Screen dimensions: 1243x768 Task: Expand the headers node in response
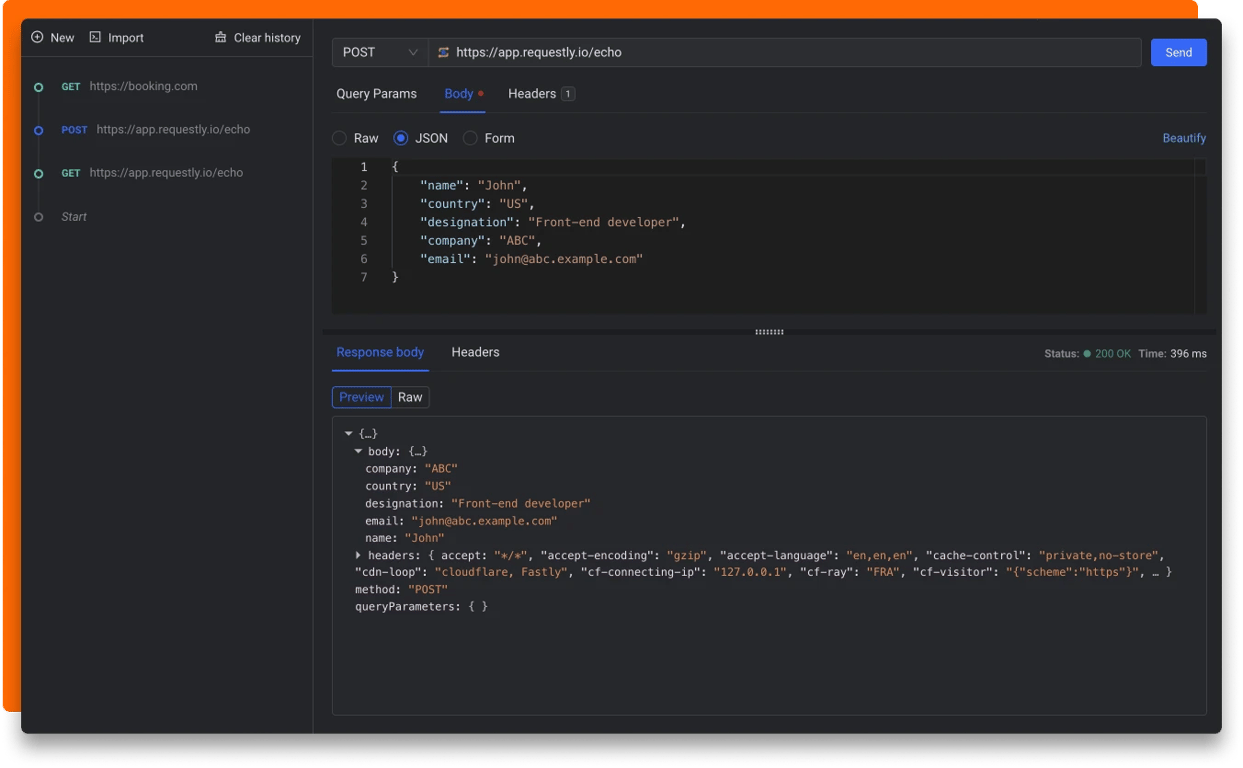pyautogui.click(x=358, y=555)
